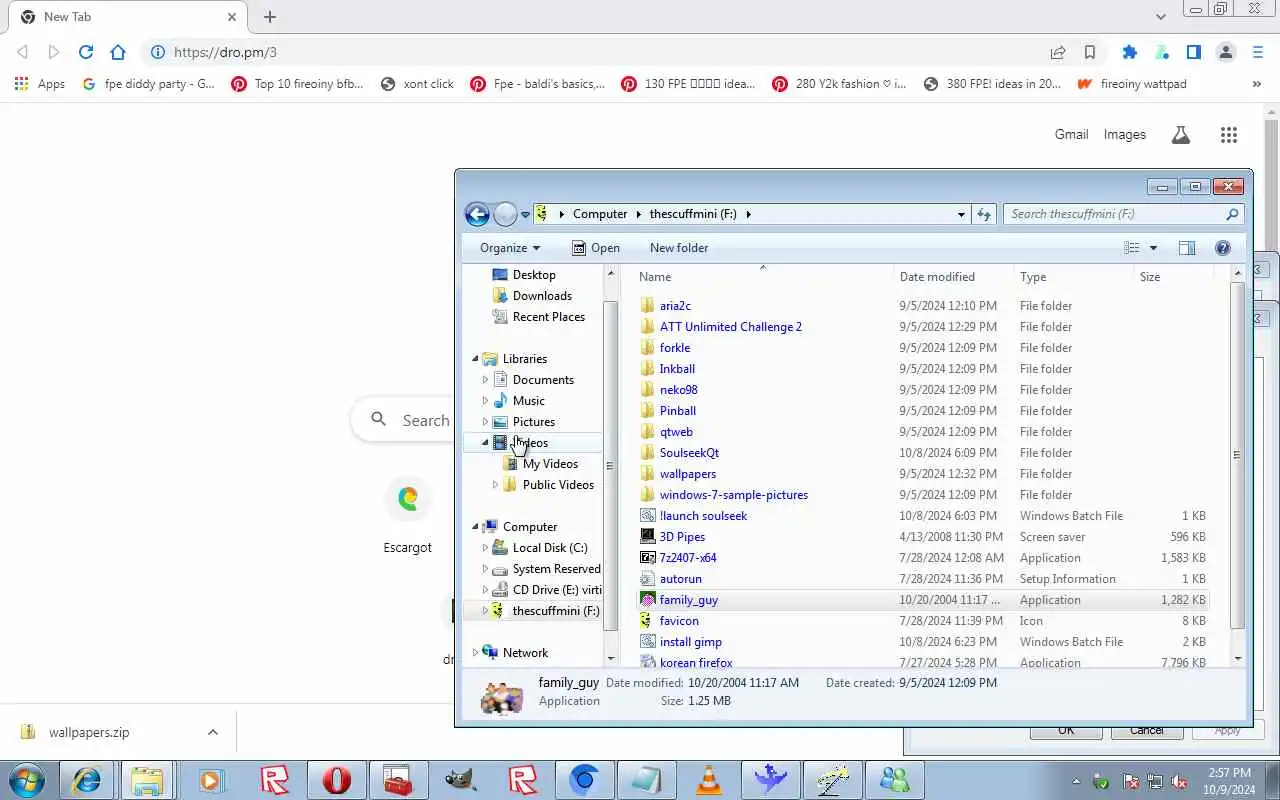The width and height of the screenshot is (1280, 800).
Task: Click the Explorer file list vertical scrollbar
Action: [x=1238, y=455]
